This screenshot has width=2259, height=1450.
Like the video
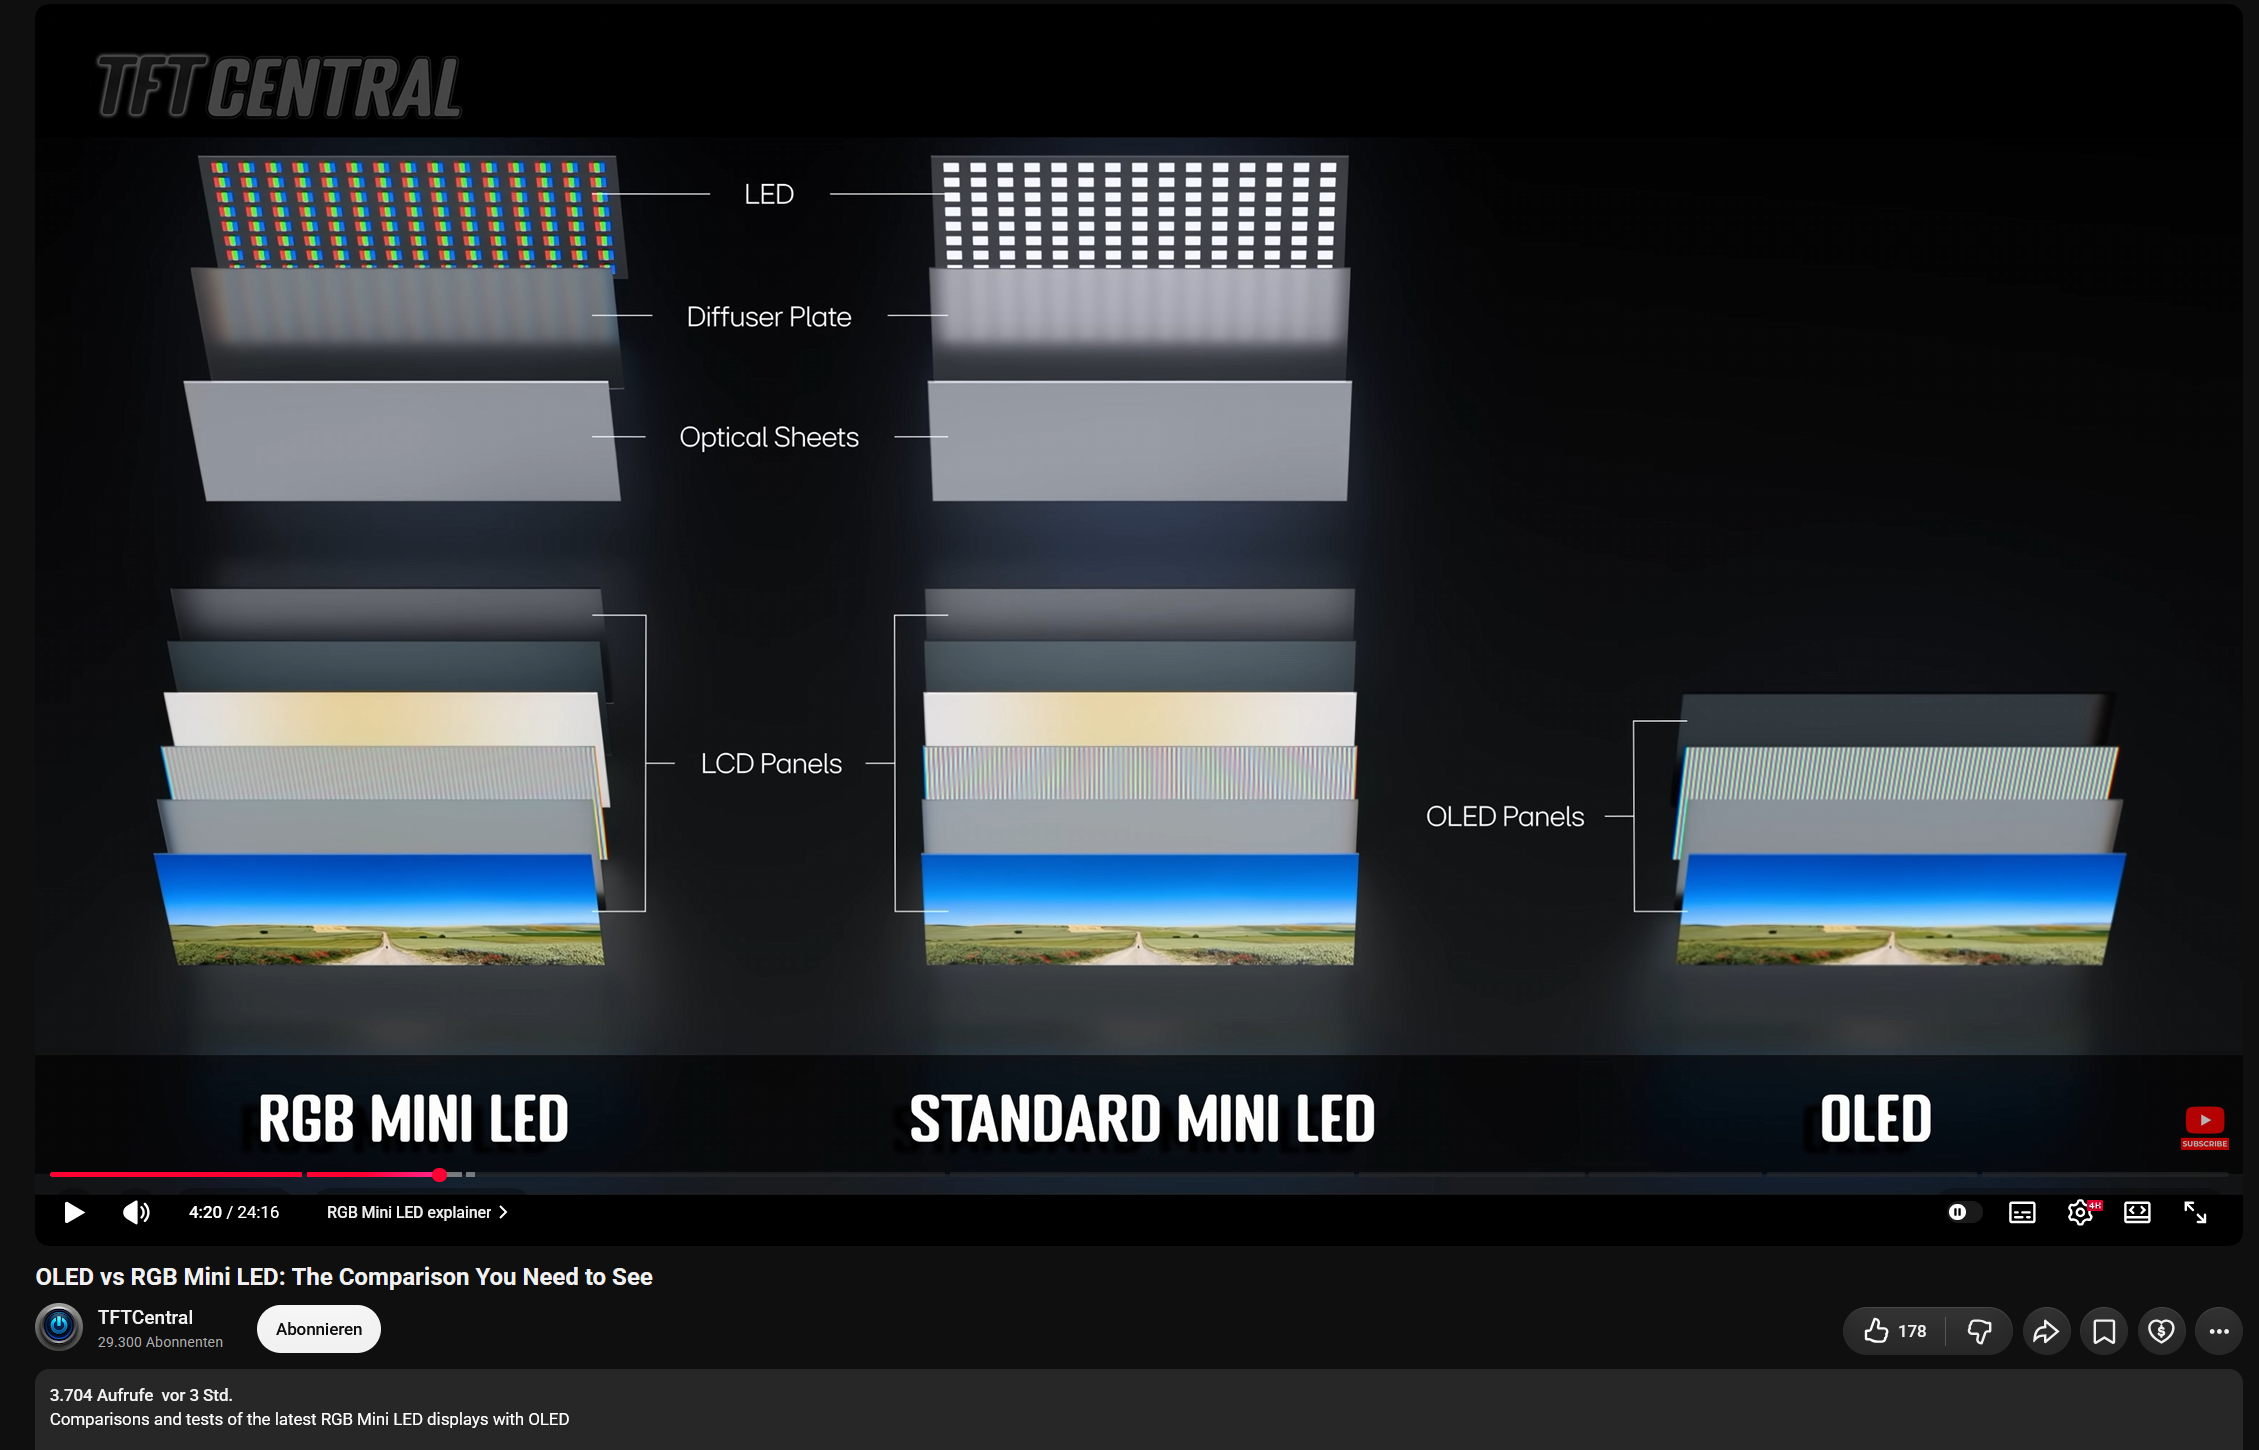(1894, 1331)
